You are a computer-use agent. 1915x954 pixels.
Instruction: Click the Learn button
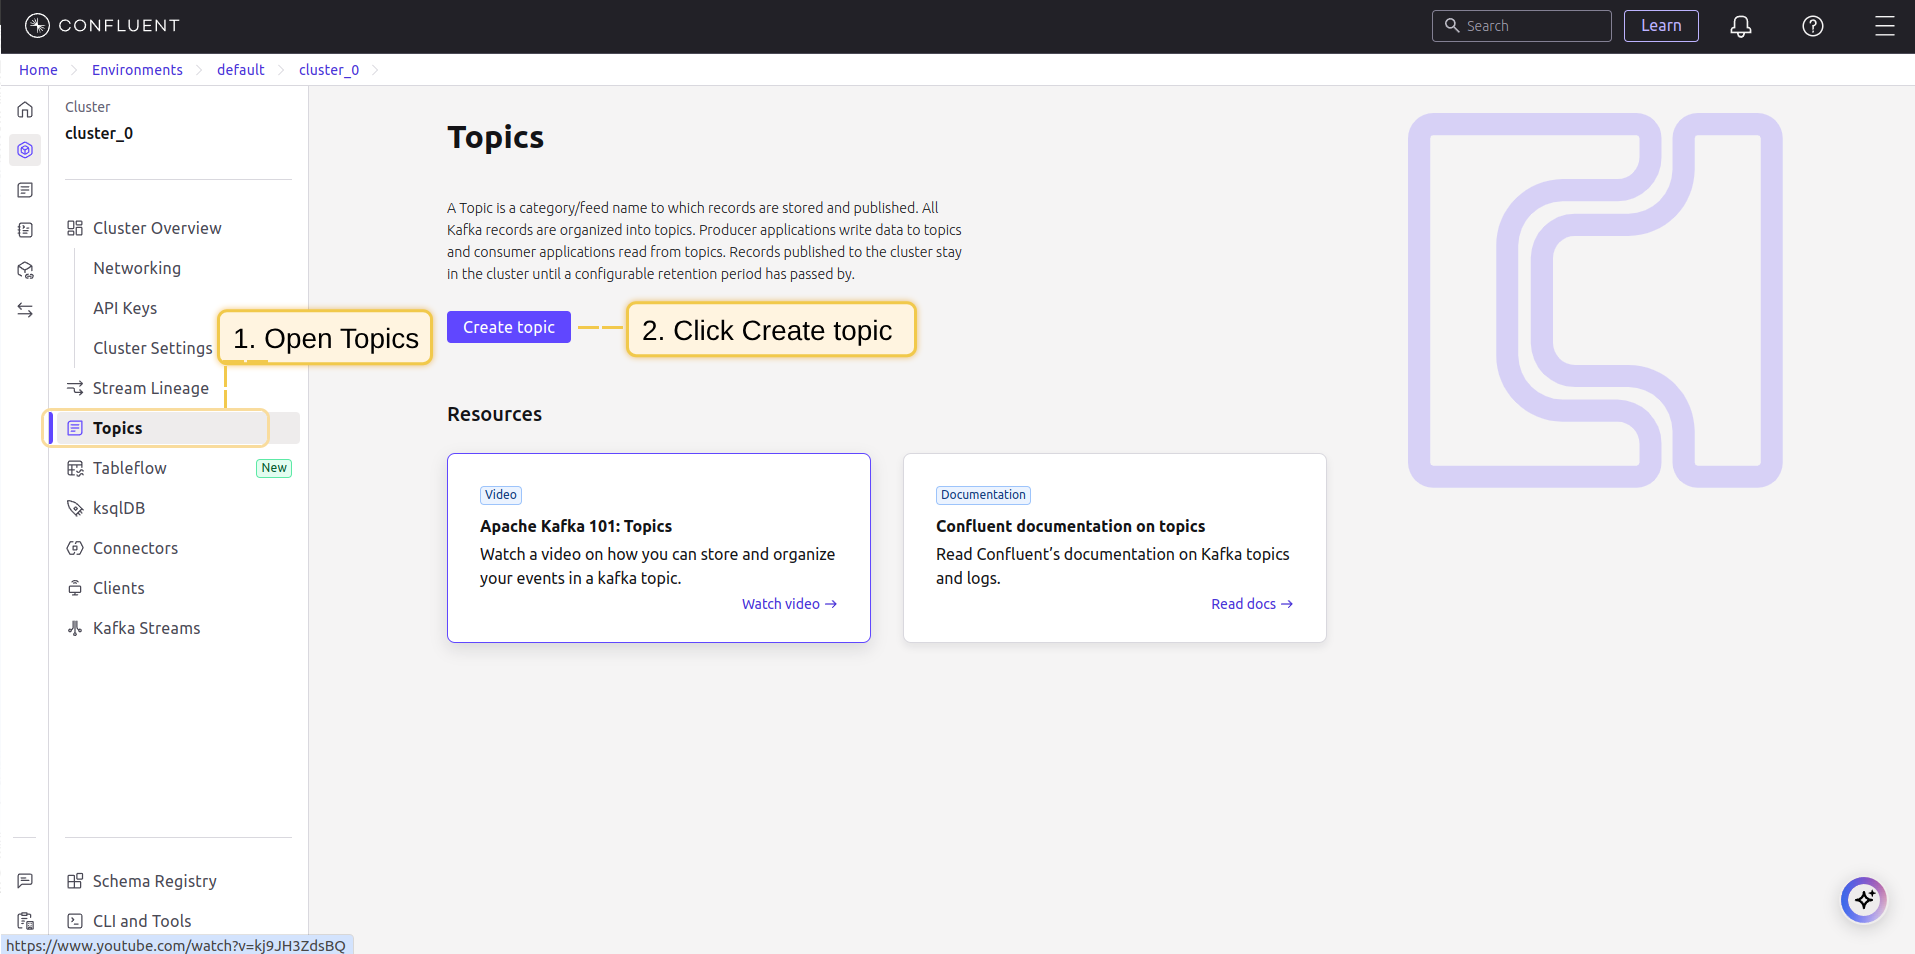tap(1661, 26)
